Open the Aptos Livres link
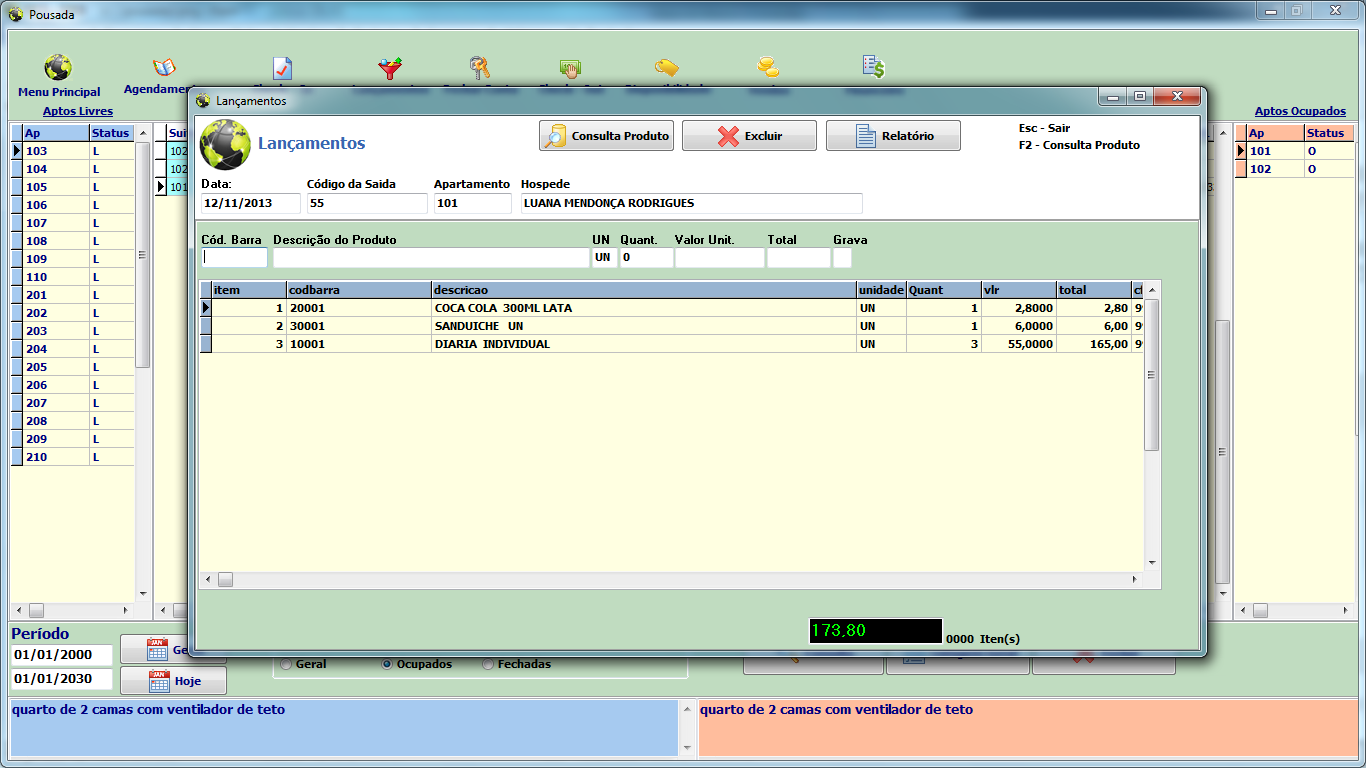The width and height of the screenshot is (1366, 768). [78, 111]
